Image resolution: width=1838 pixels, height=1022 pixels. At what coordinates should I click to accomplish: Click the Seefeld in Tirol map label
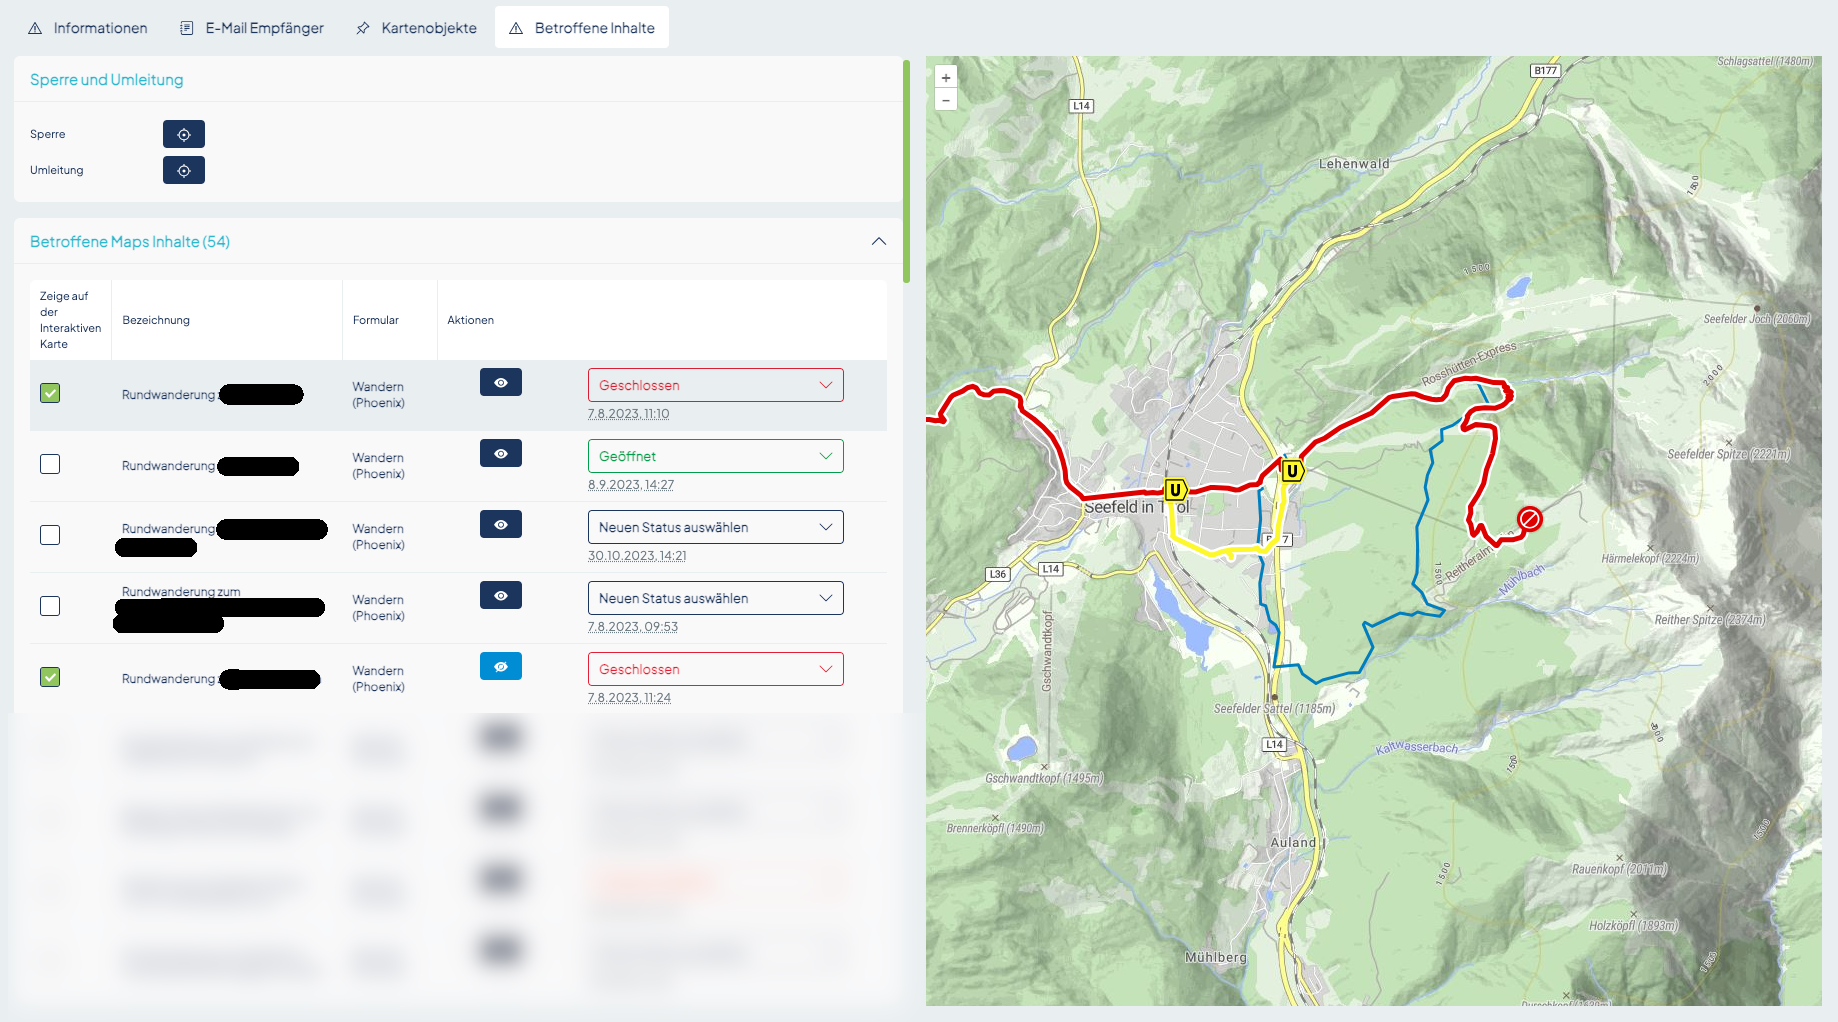(1138, 507)
